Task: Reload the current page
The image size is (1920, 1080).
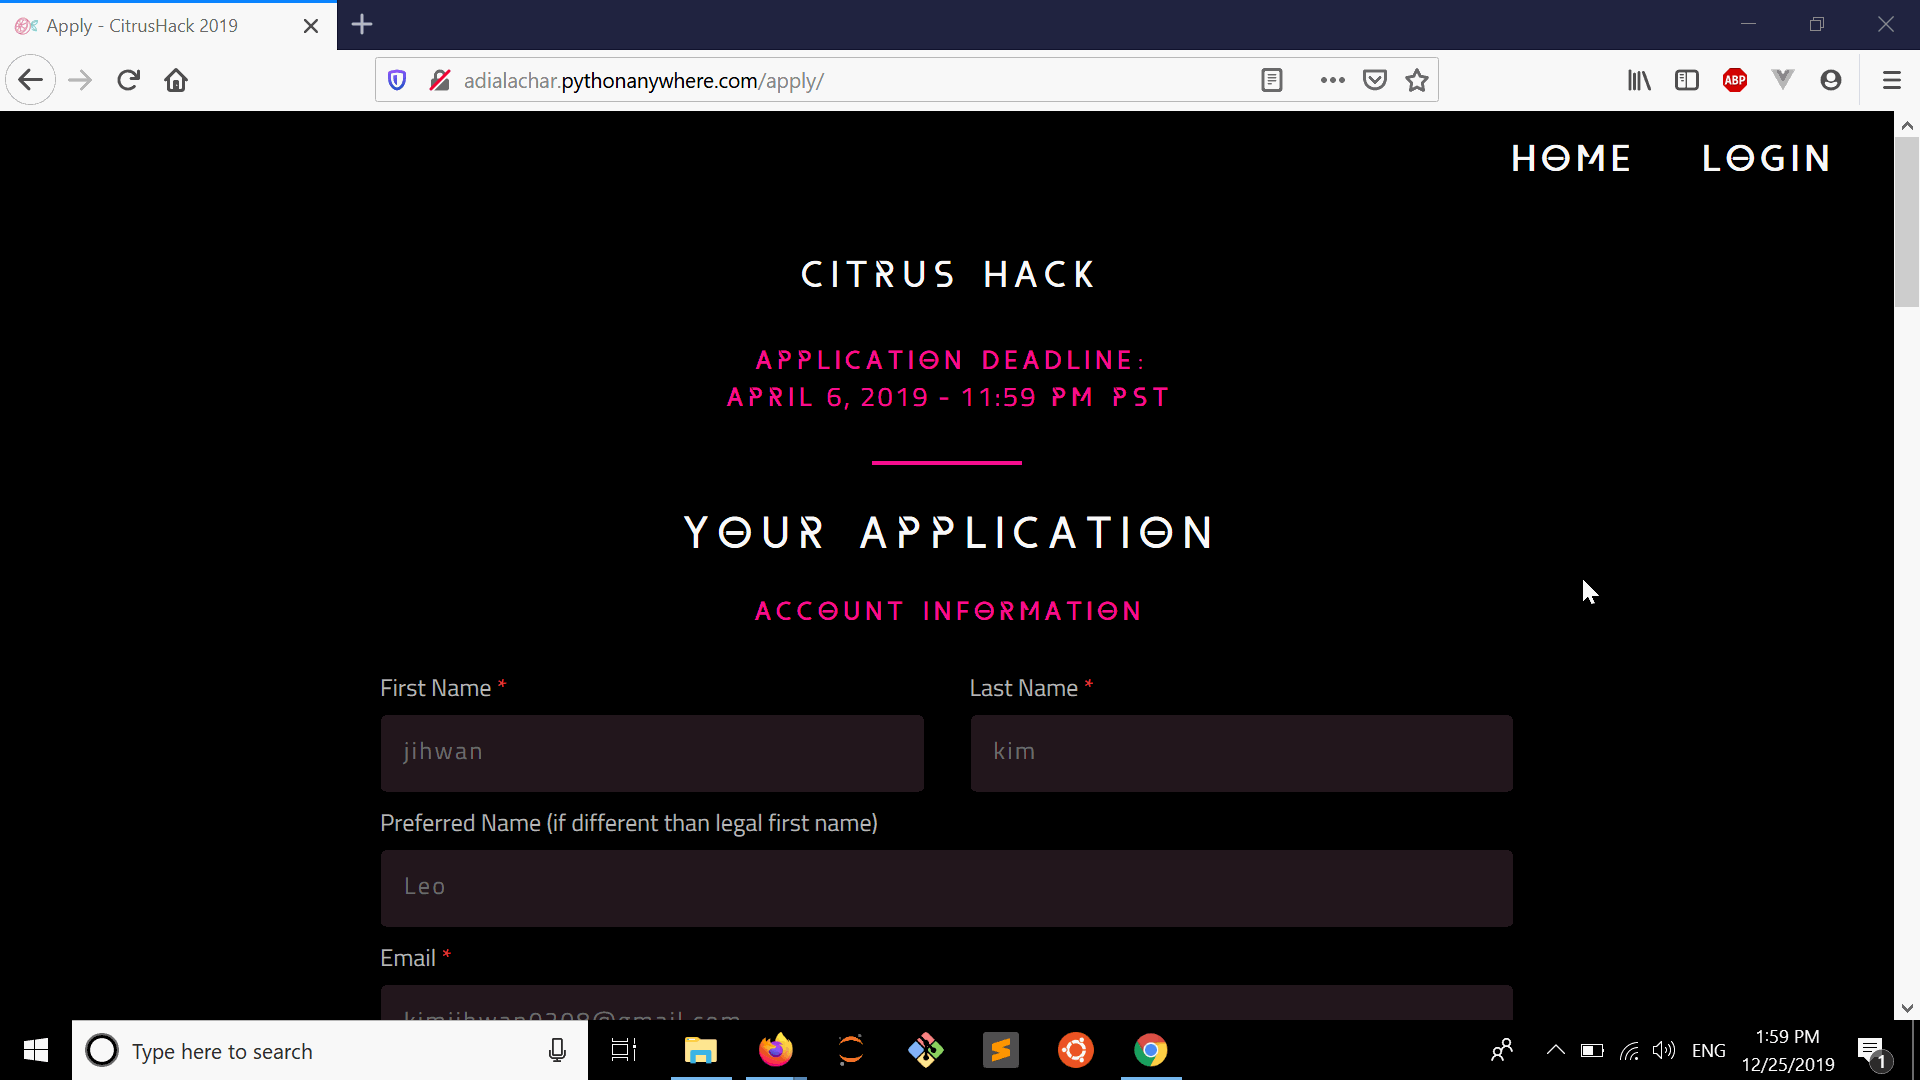Action: tap(128, 80)
